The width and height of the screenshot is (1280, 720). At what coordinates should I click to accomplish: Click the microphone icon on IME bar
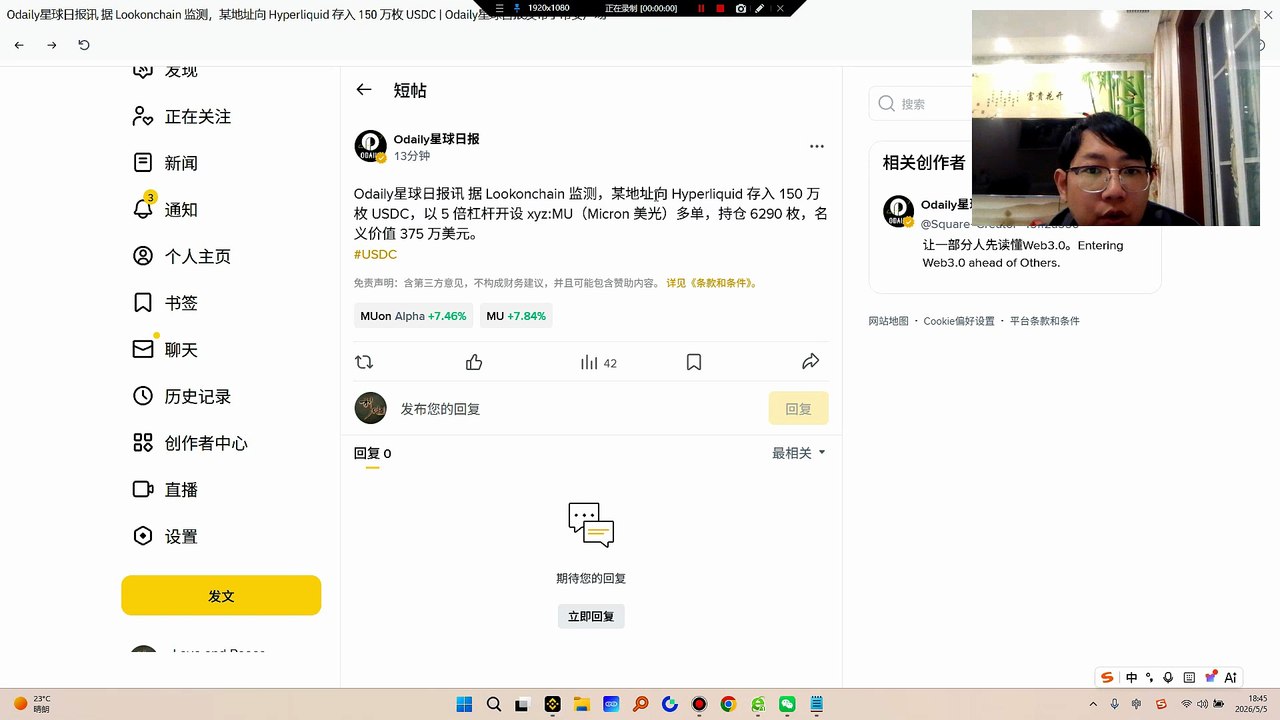pyautogui.click(x=1168, y=677)
